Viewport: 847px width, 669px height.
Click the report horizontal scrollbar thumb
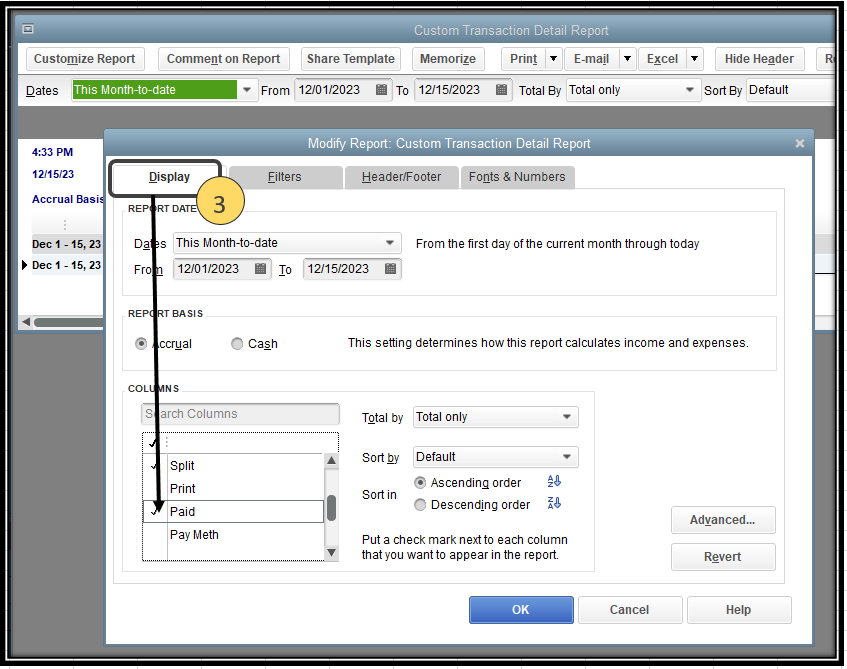point(68,322)
